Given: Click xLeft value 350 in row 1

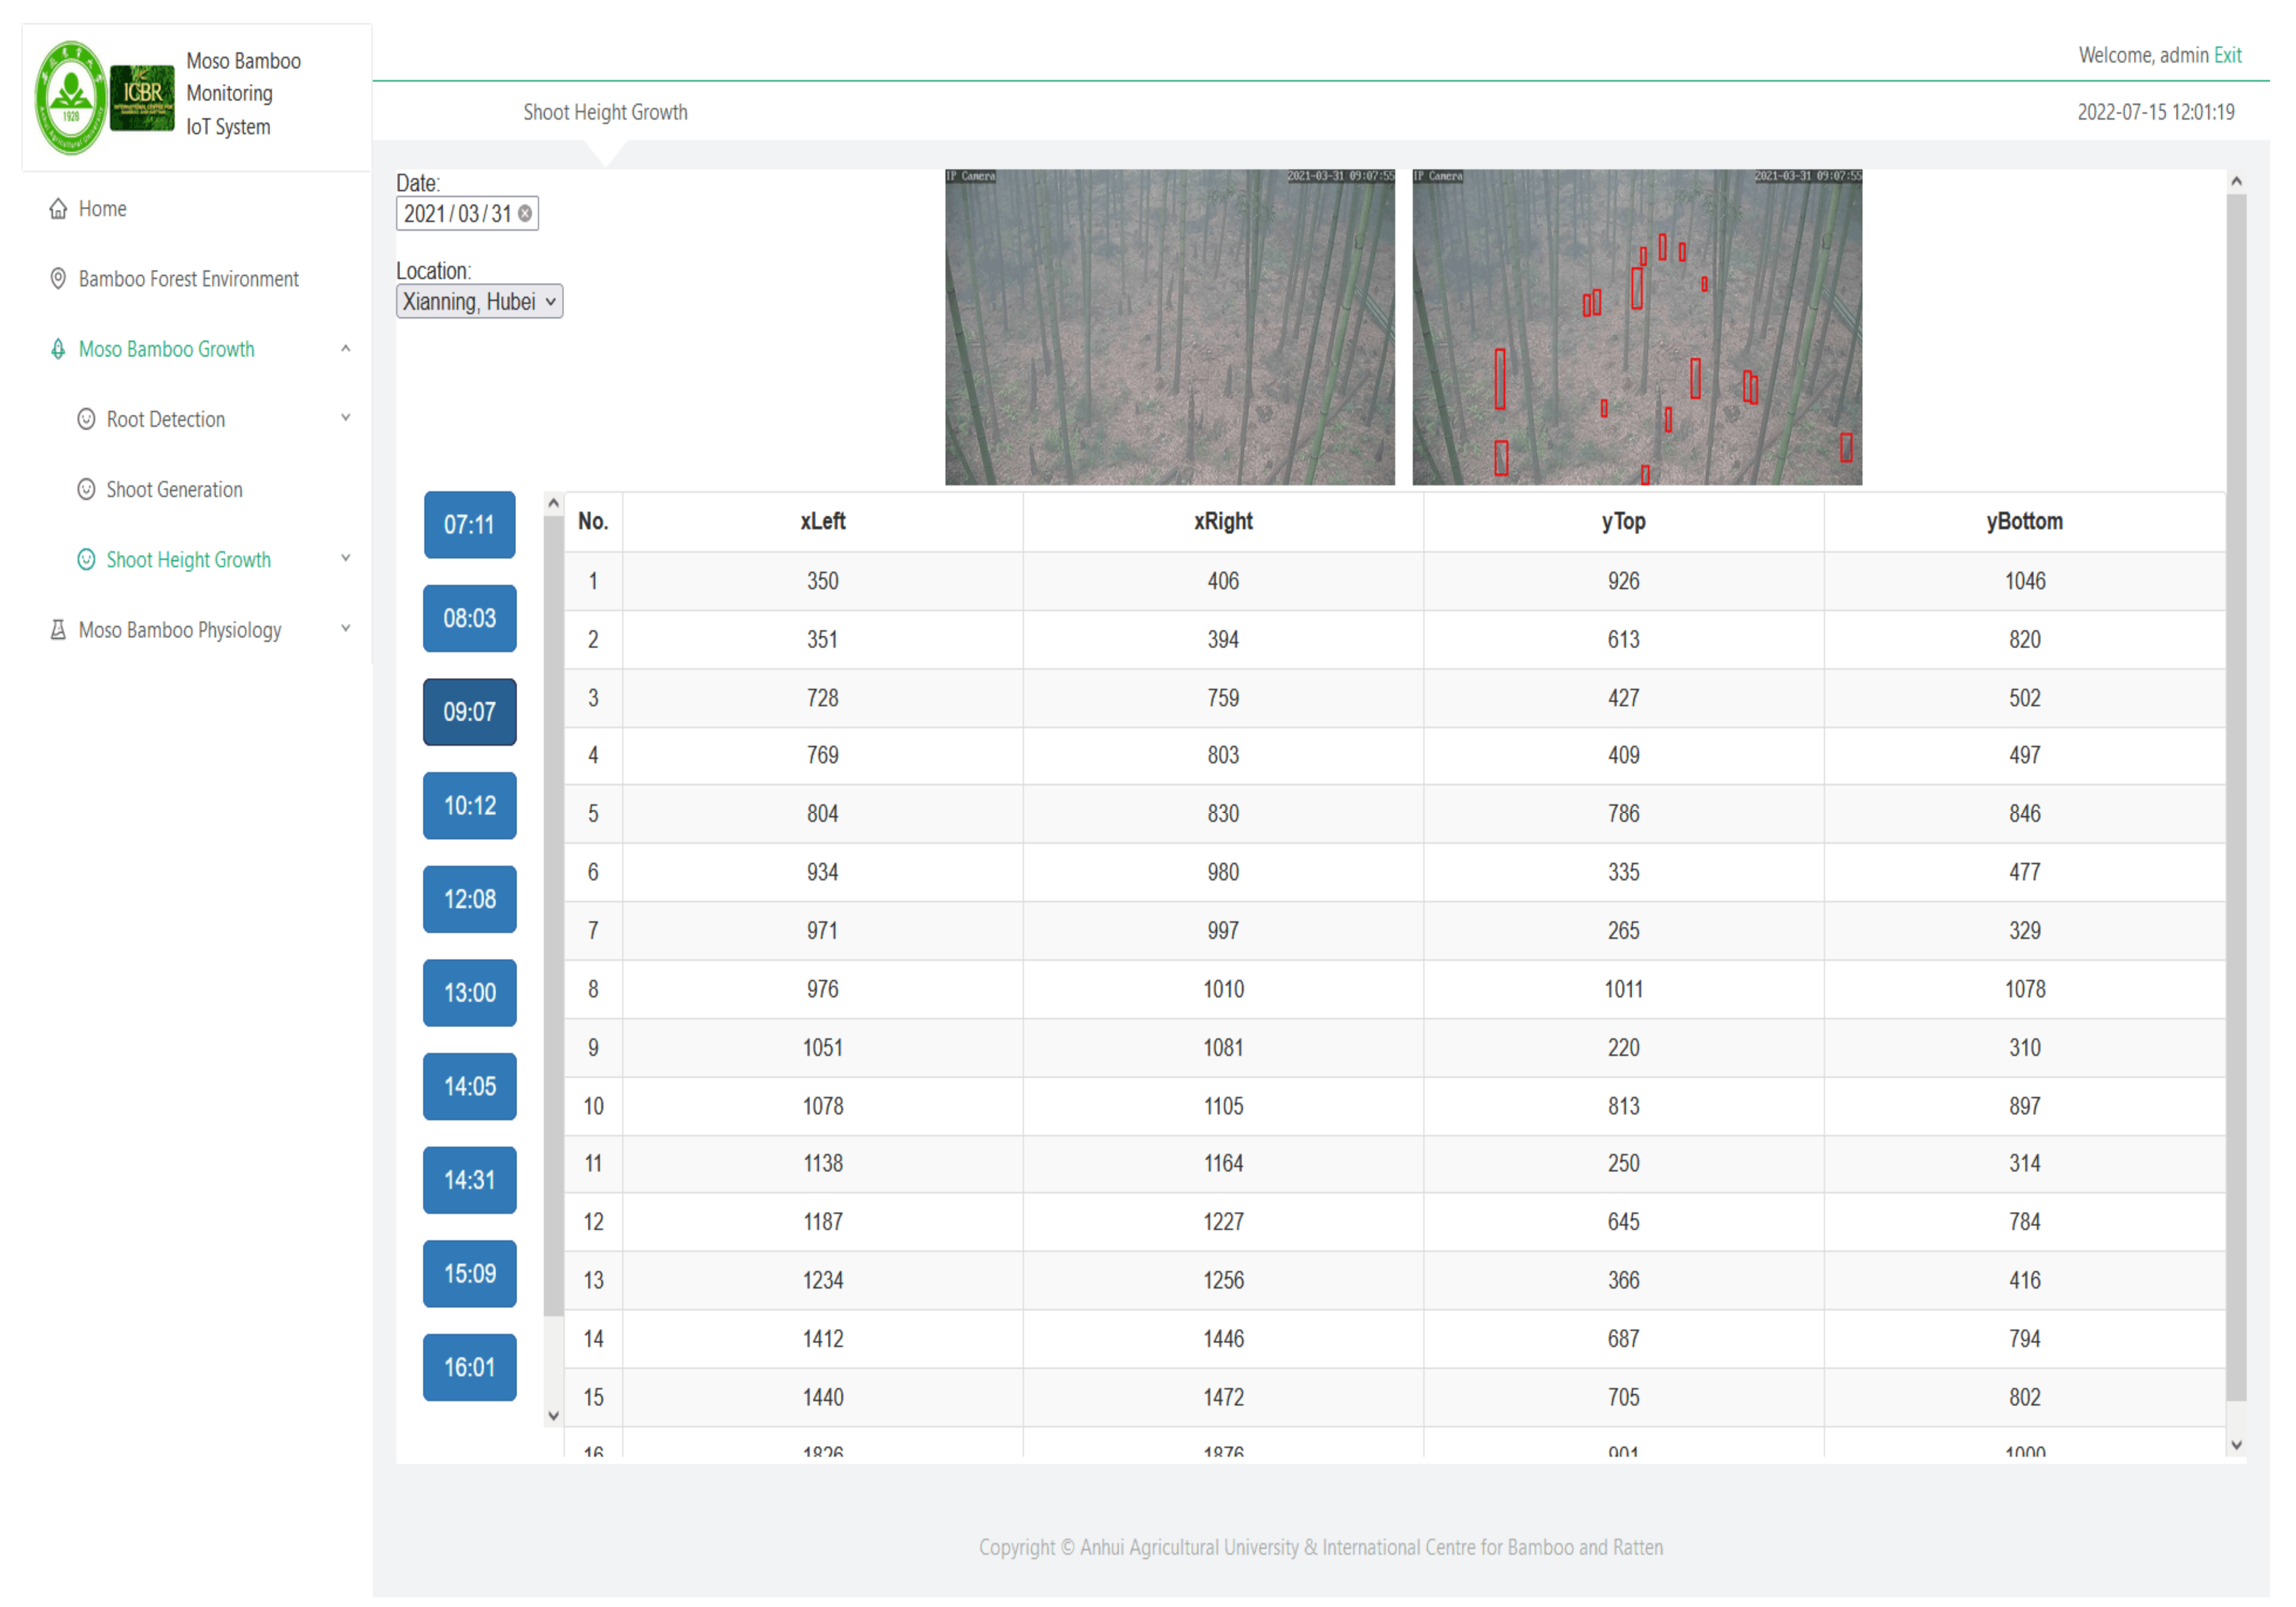Looking at the screenshot, I should tap(823, 581).
